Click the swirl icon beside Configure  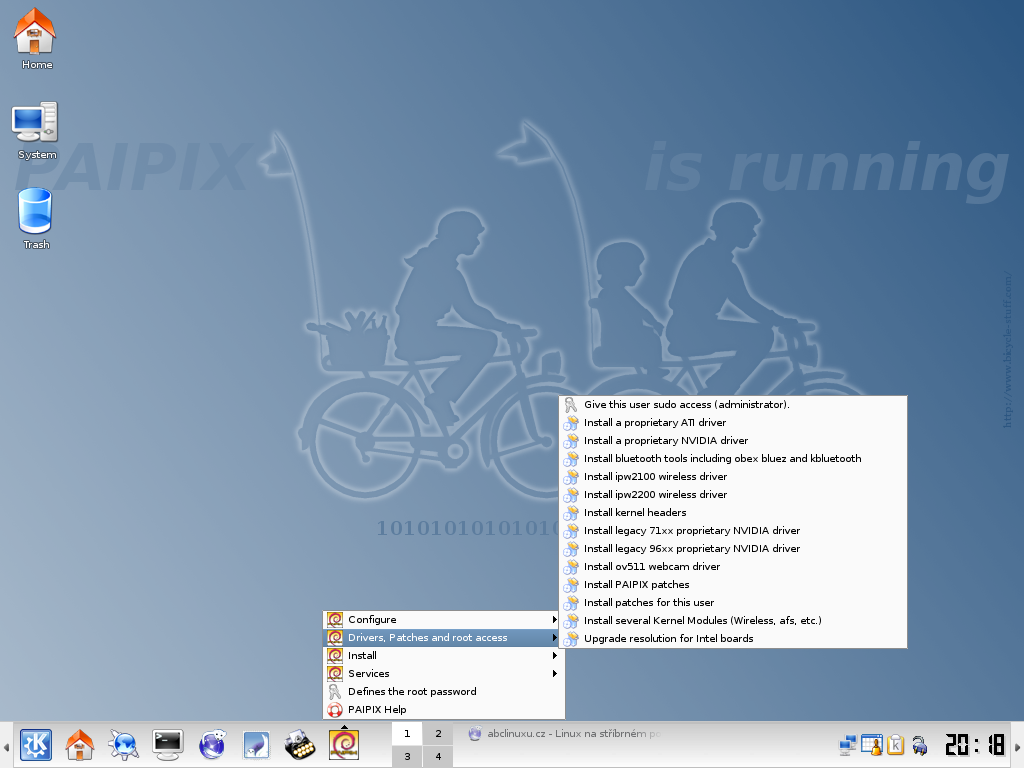point(335,620)
